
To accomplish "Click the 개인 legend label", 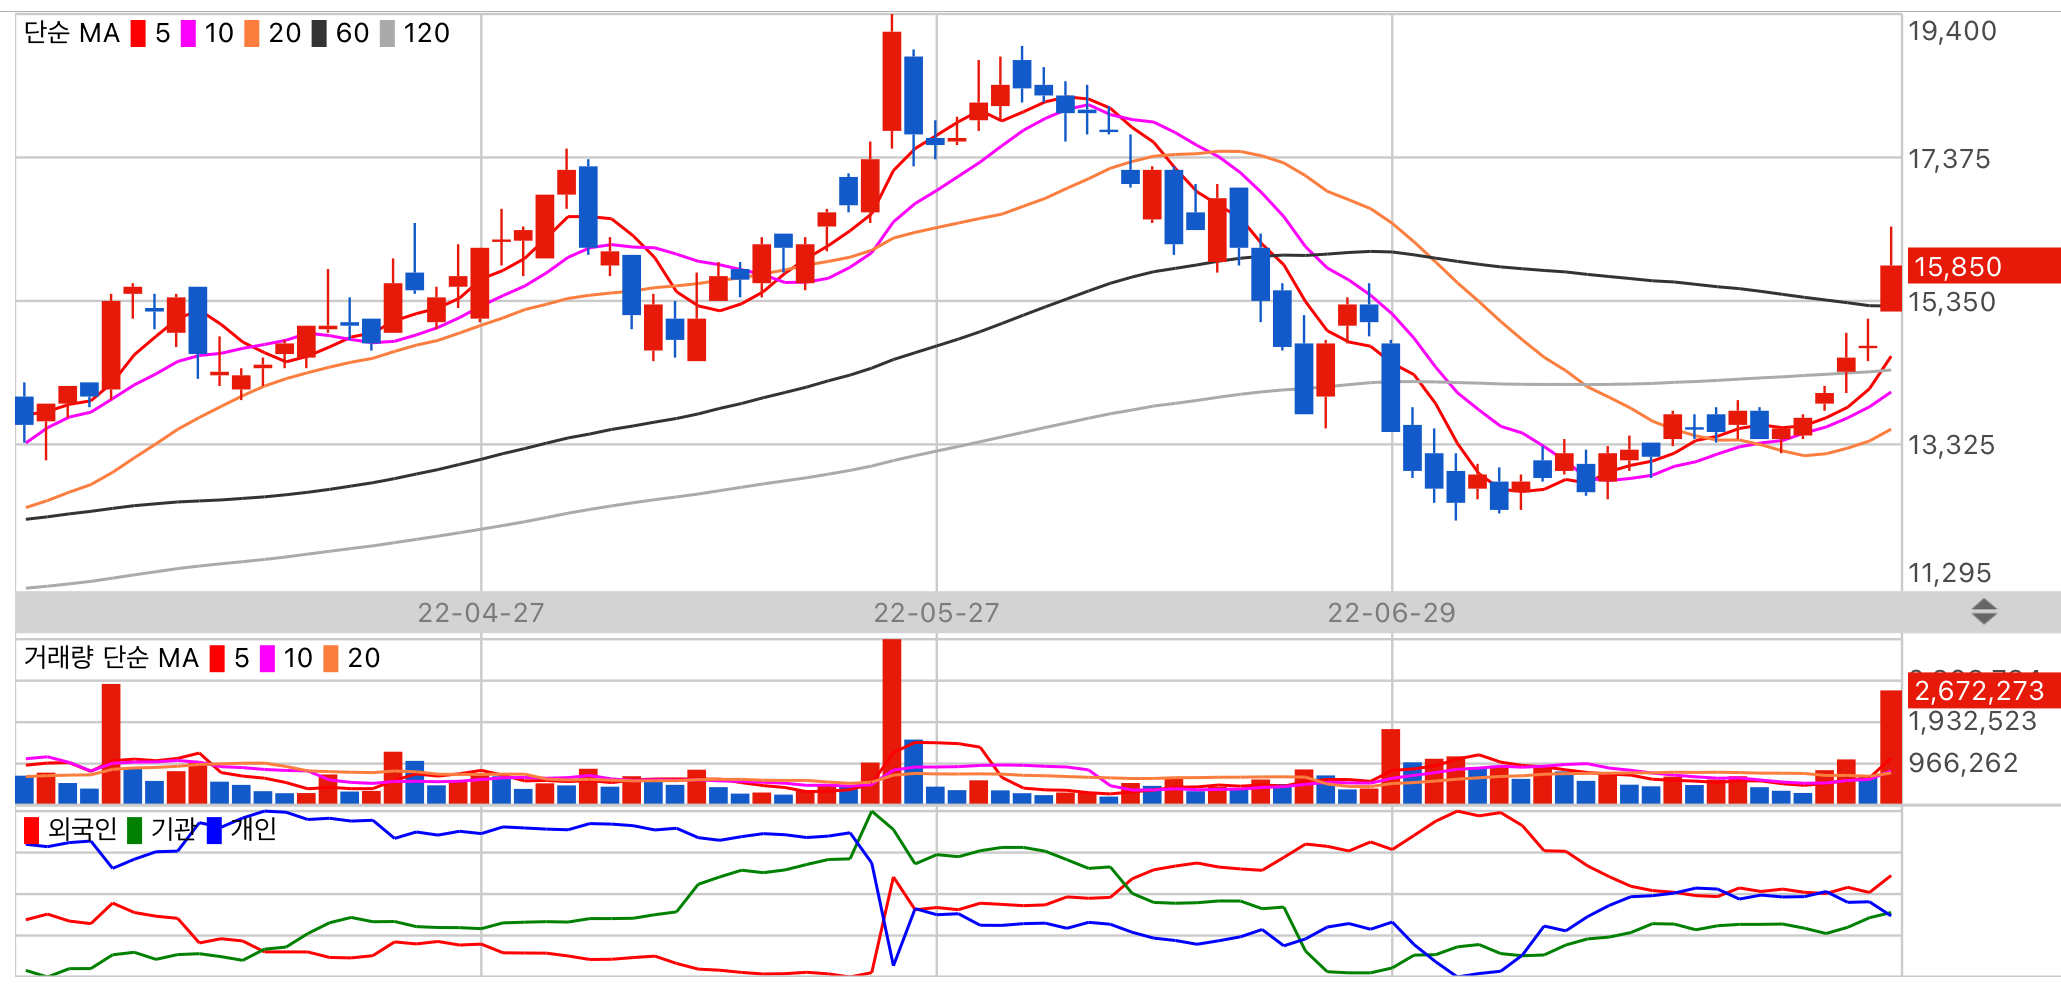I will (253, 830).
